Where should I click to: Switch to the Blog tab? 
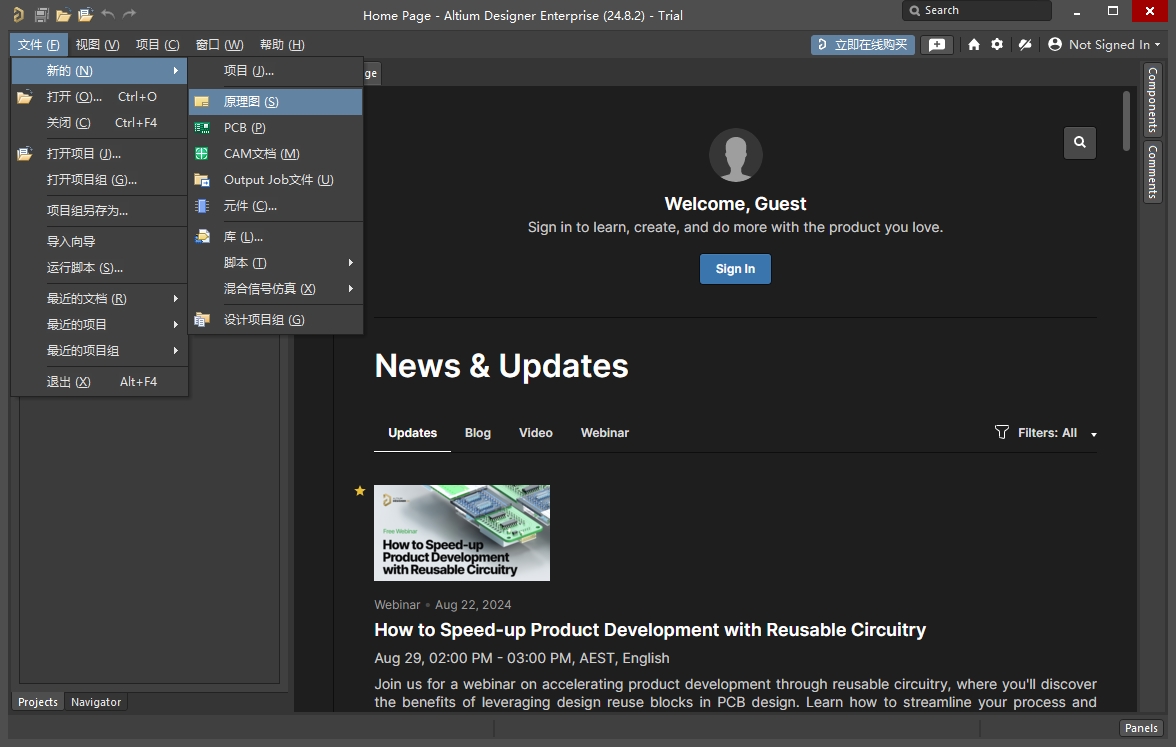coord(478,433)
